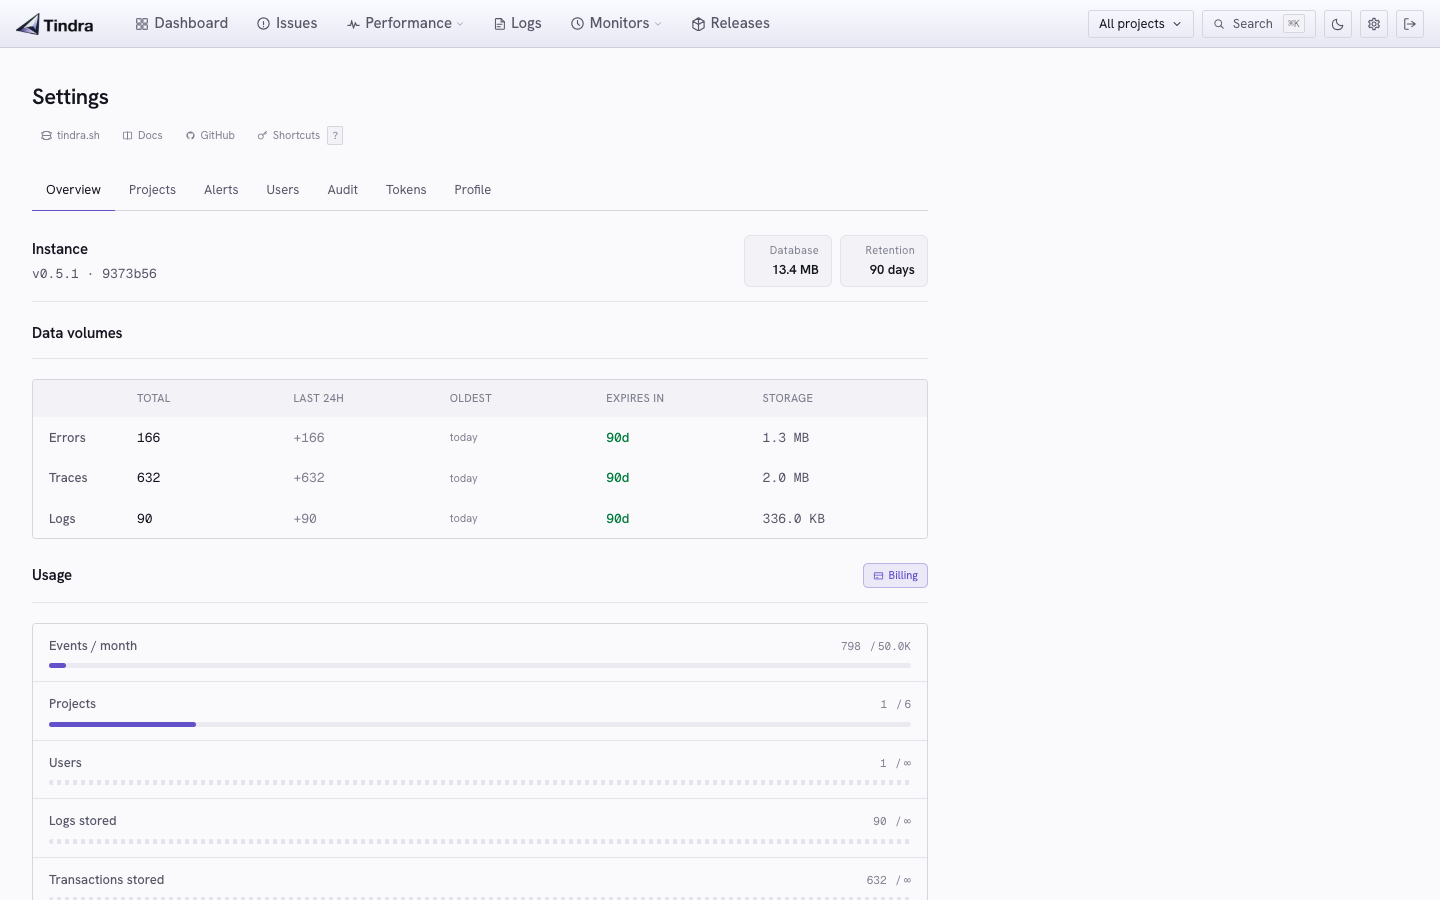
Task: Click the 2.0 MB storage value
Action: coord(786,478)
